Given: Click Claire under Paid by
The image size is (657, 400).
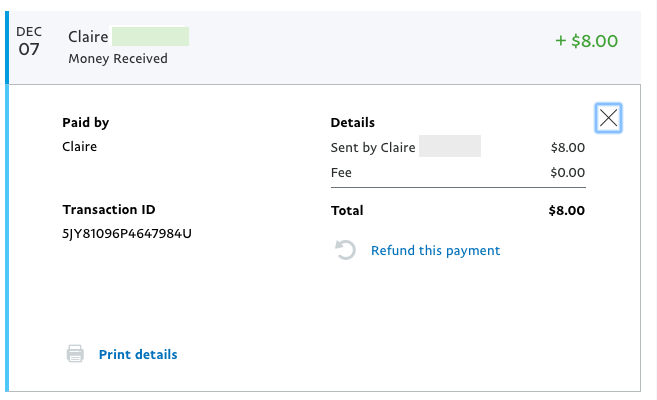Looking at the screenshot, I should point(80,147).
